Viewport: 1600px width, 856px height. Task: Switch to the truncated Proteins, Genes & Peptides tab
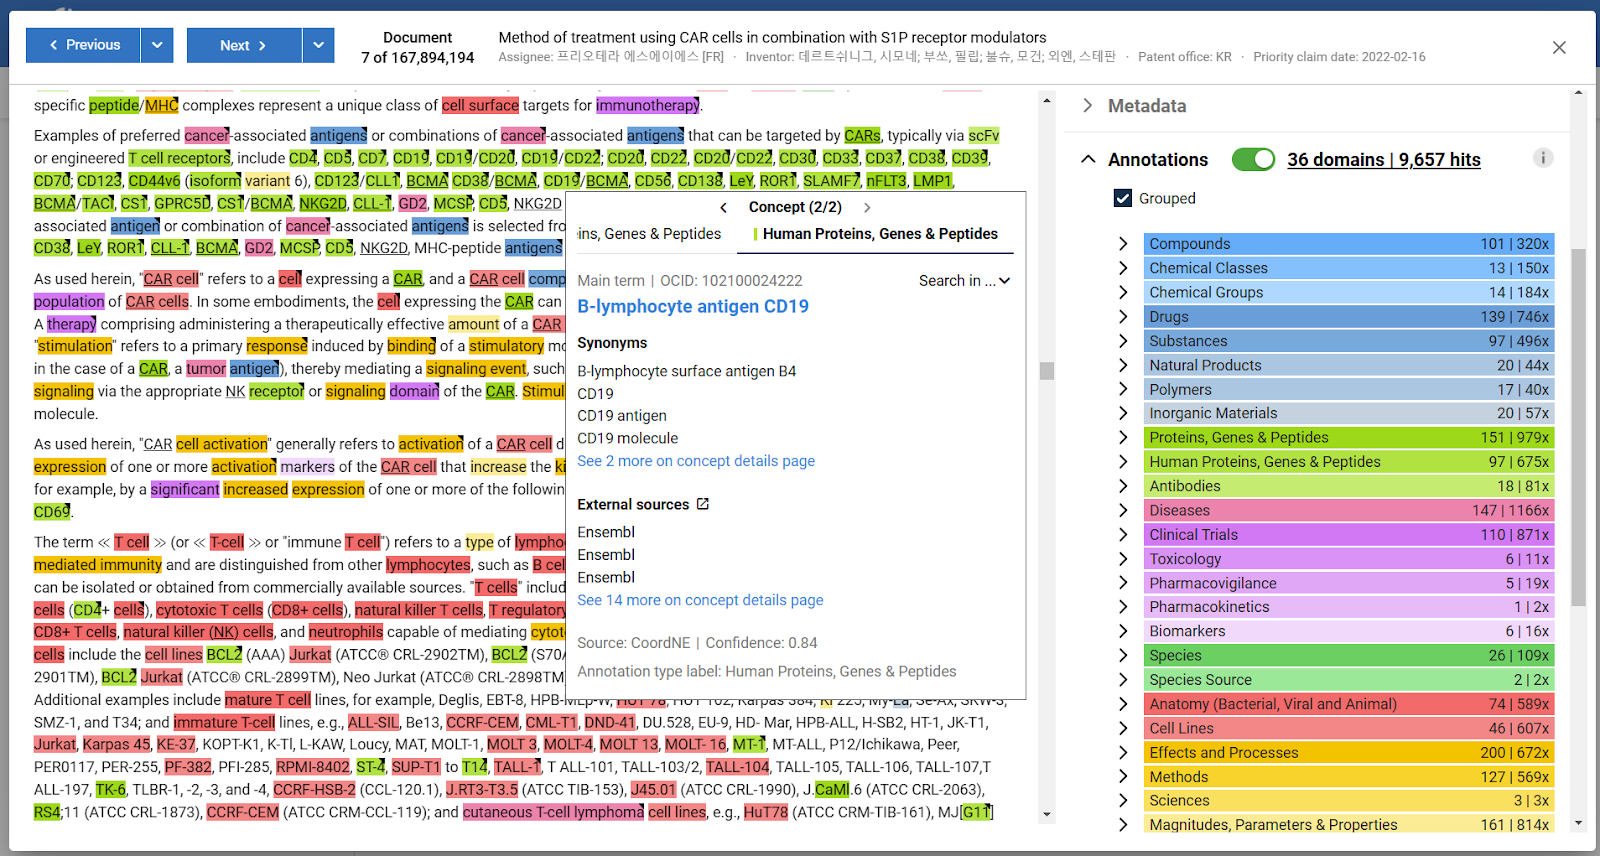click(x=649, y=234)
